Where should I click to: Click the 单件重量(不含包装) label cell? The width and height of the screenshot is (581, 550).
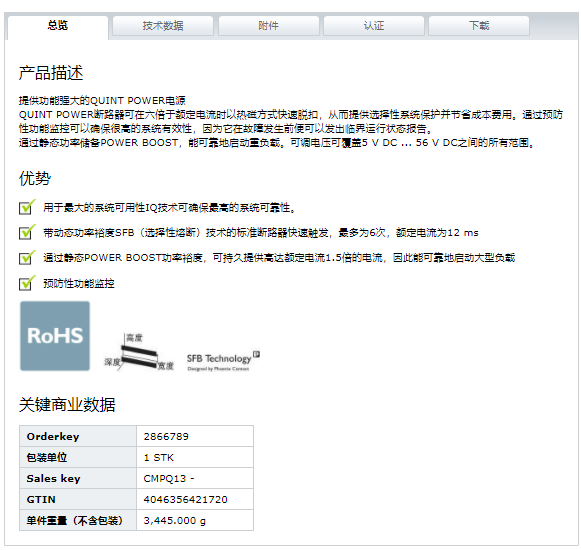coord(78,520)
